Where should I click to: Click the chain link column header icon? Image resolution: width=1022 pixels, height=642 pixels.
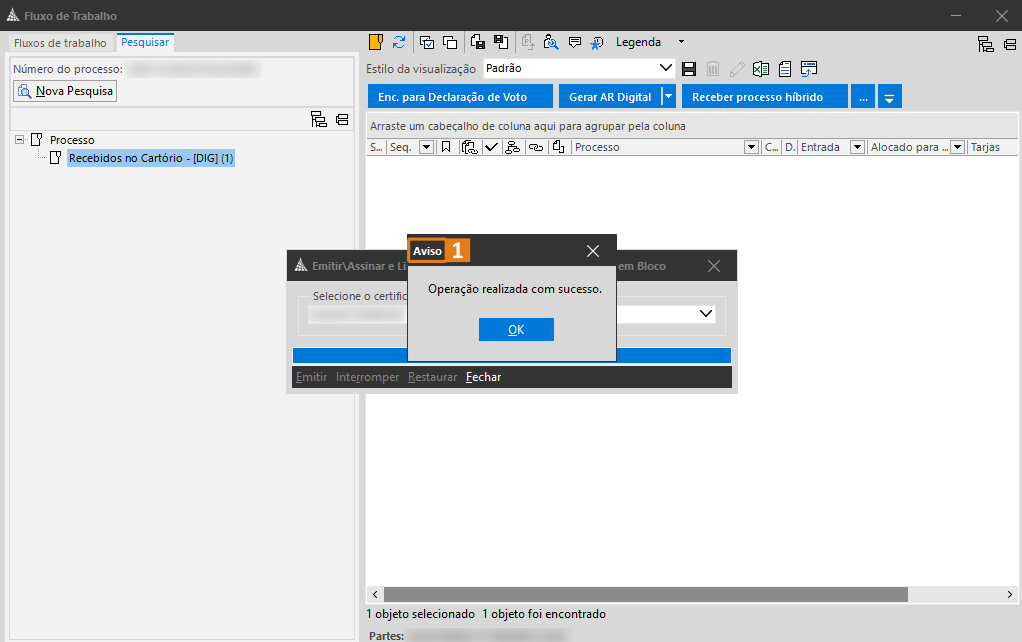pyautogui.click(x=536, y=147)
